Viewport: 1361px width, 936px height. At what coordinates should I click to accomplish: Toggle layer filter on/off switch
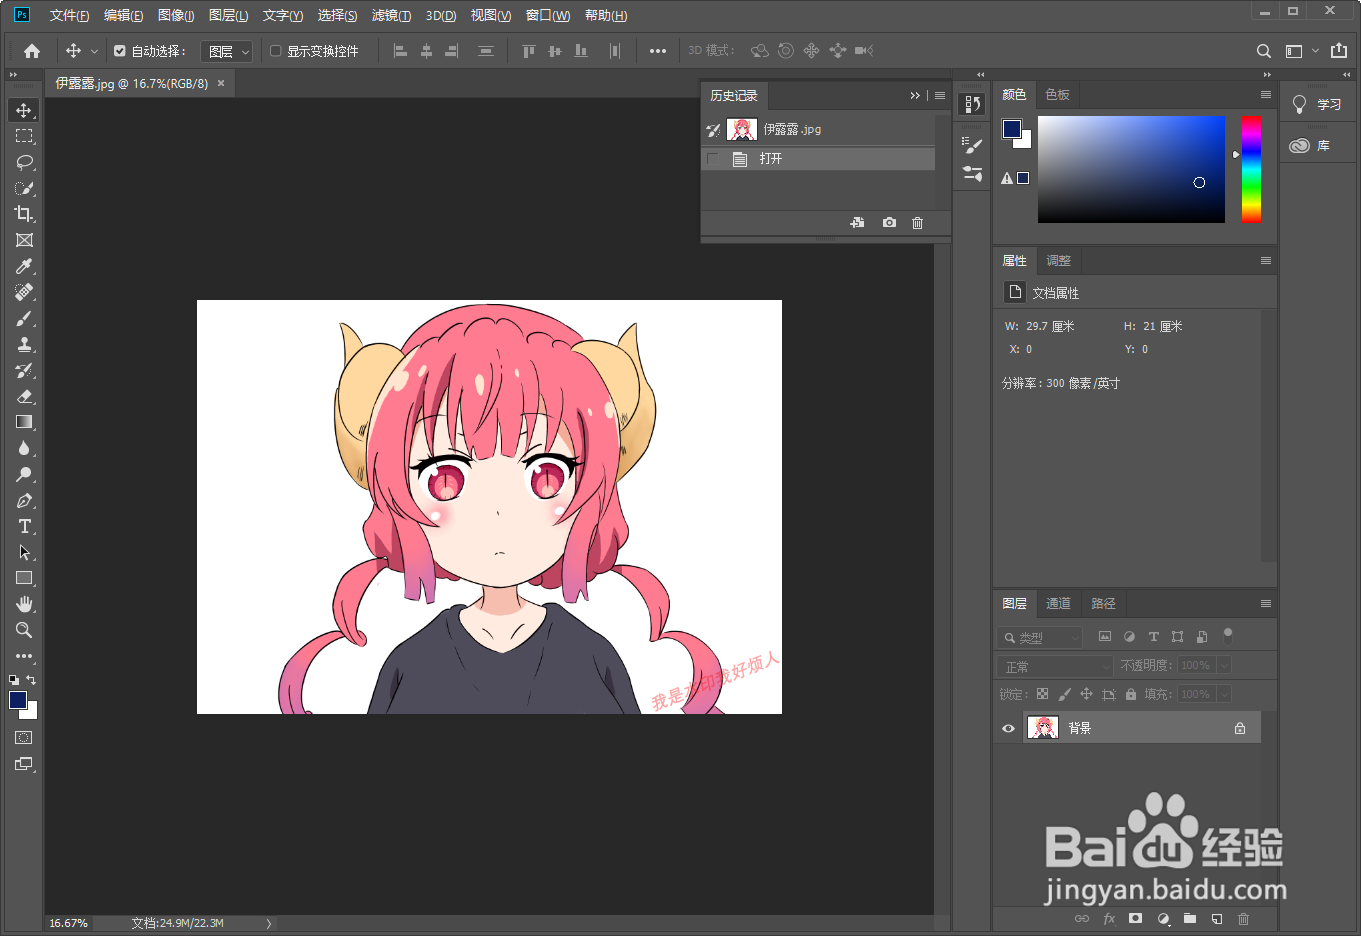[1228, 635]
